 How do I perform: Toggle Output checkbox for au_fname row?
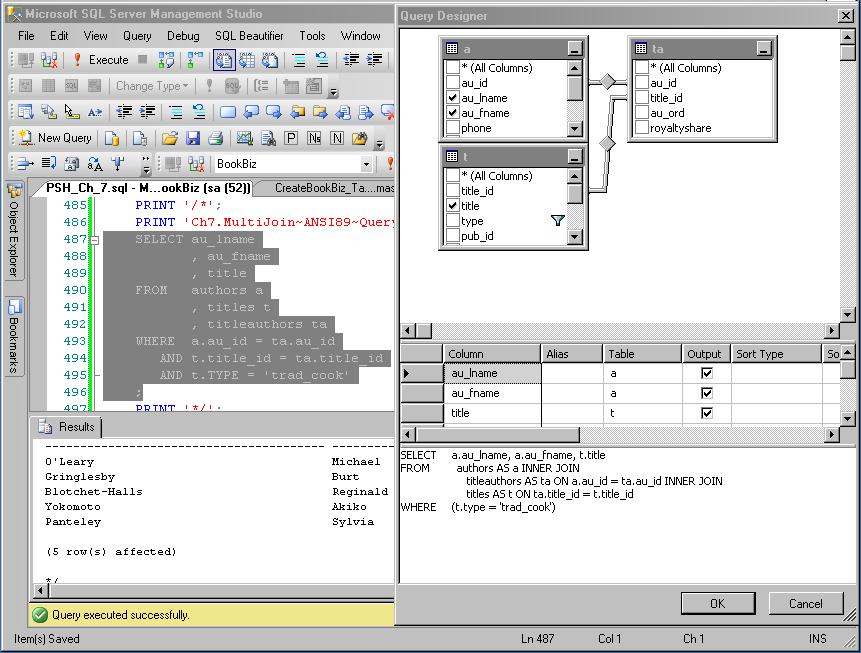pos(707,393)
